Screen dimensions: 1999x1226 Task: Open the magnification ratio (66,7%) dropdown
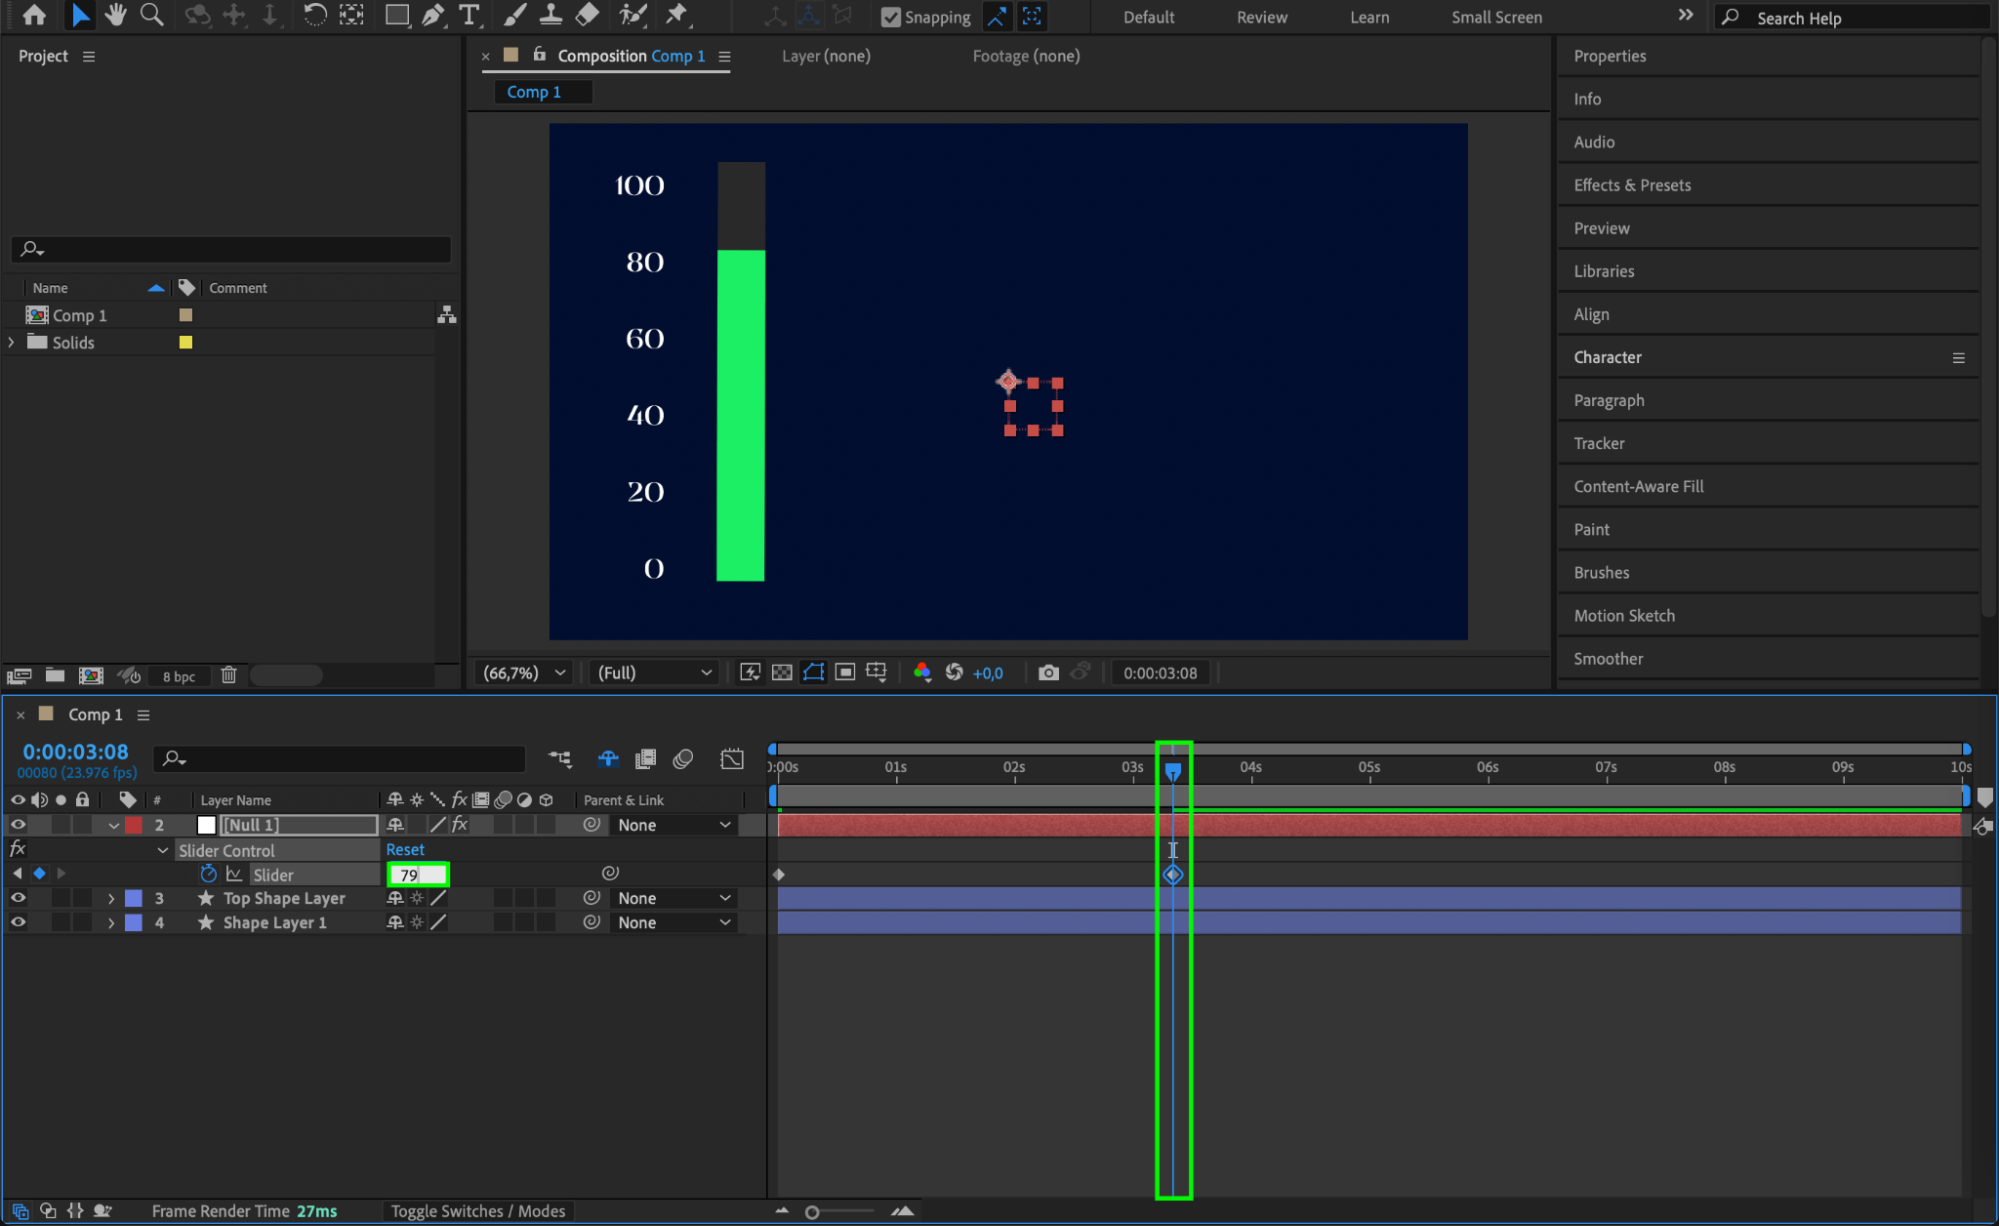(x=525, y=673)
